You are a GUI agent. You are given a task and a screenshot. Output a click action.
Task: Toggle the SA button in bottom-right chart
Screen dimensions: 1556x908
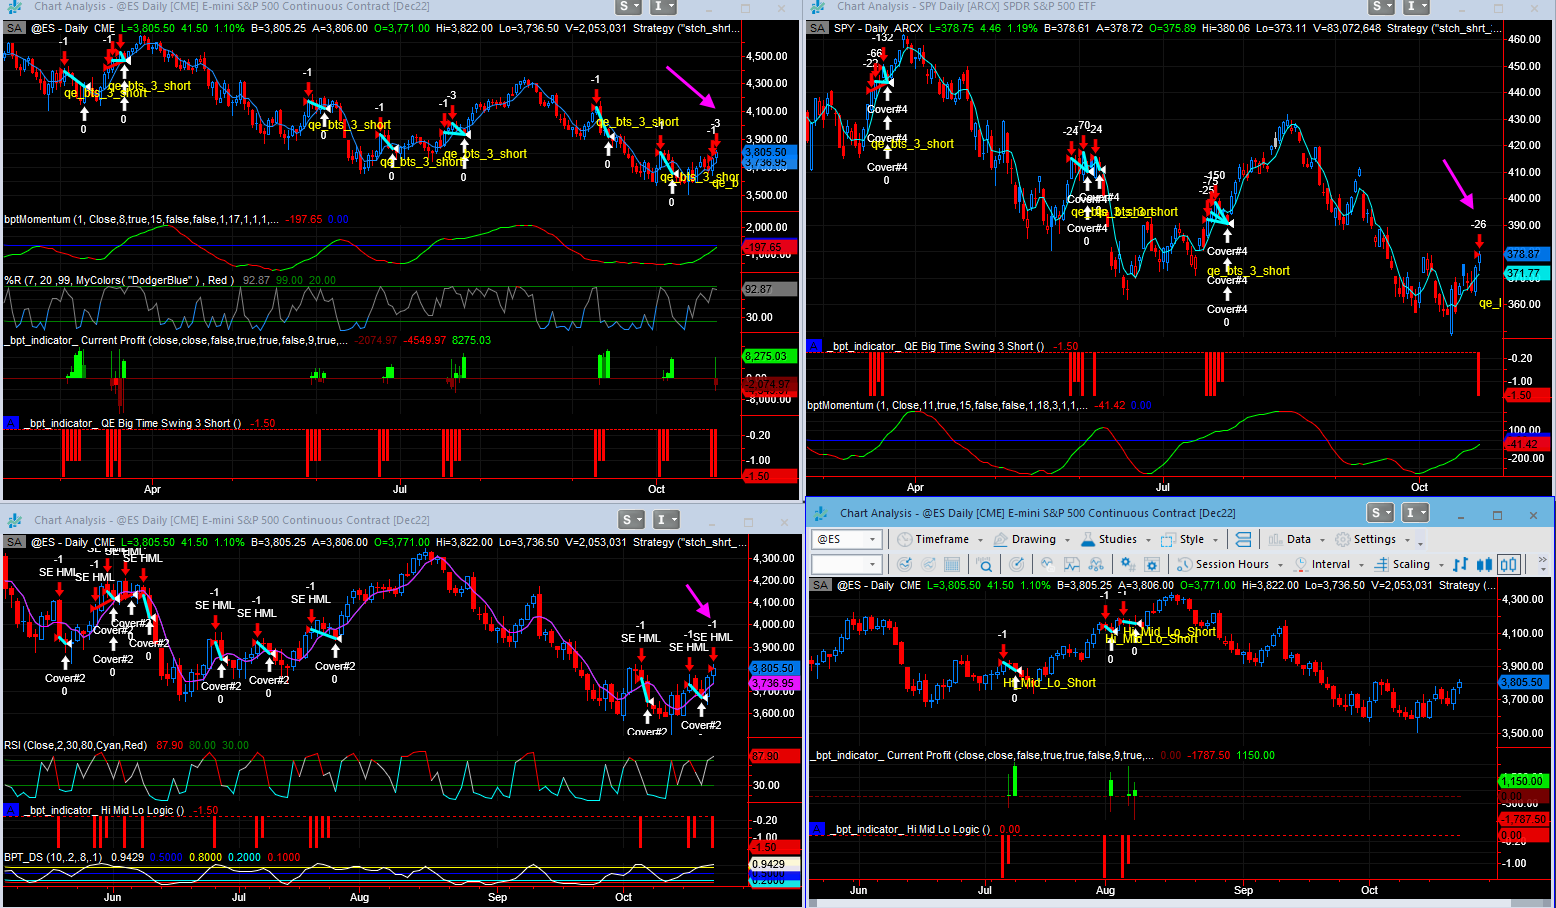click(820, 585)
